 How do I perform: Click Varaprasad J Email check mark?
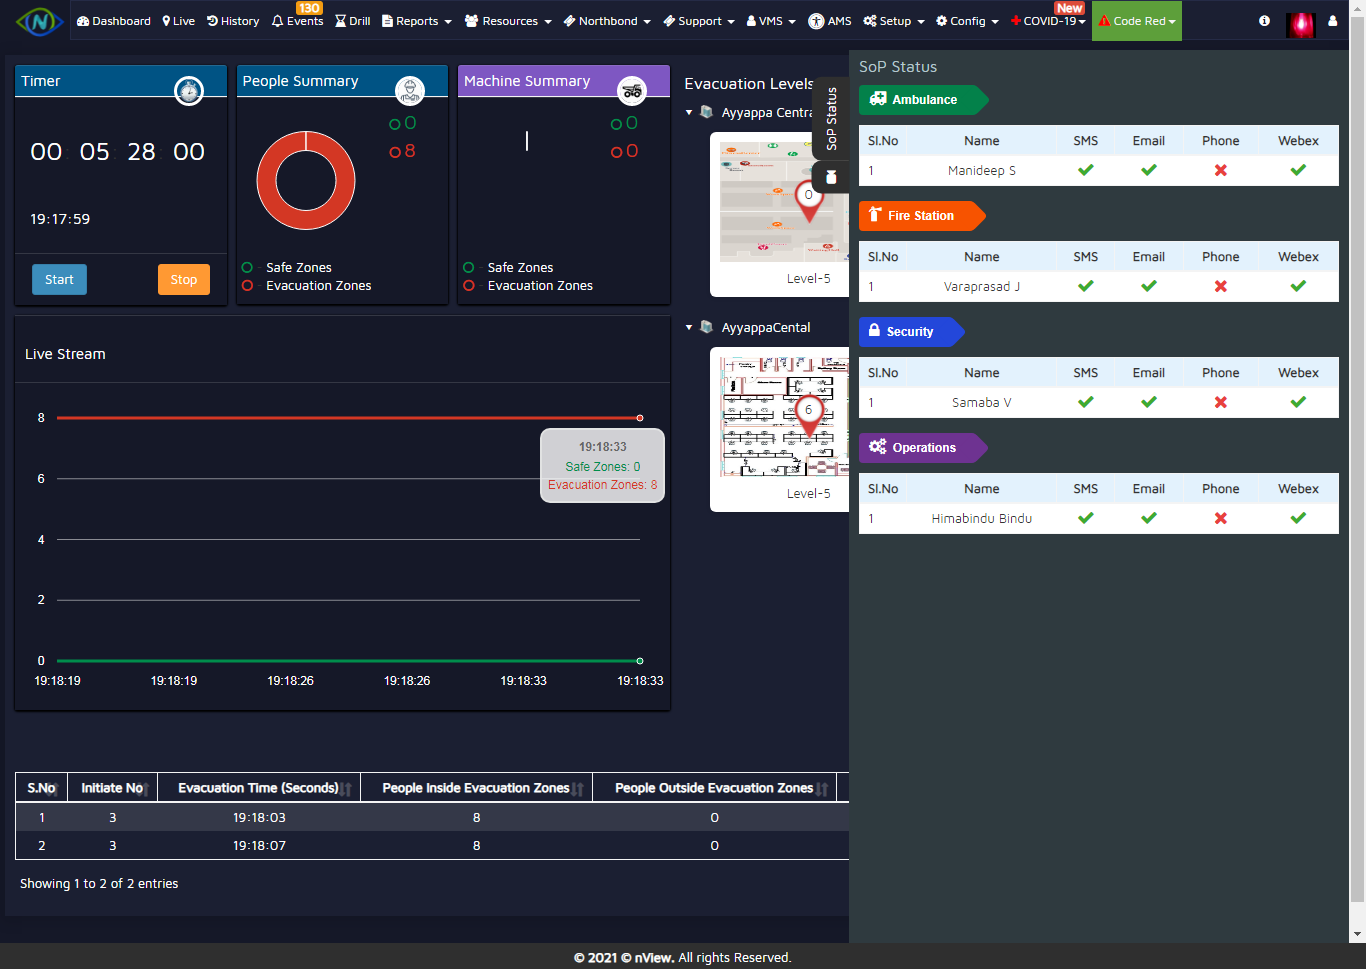click(1149, 287)
